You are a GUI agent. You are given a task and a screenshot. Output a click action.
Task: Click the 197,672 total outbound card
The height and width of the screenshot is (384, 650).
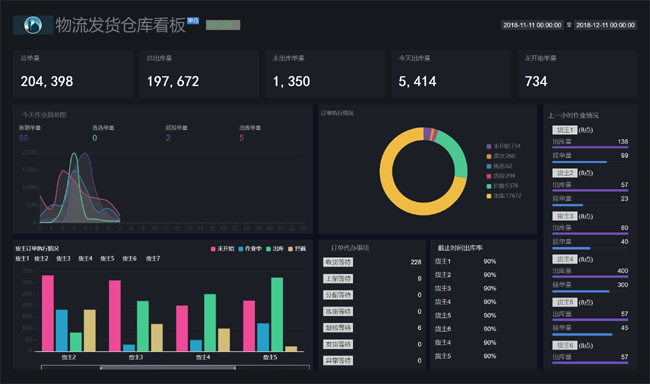[199, 74]
